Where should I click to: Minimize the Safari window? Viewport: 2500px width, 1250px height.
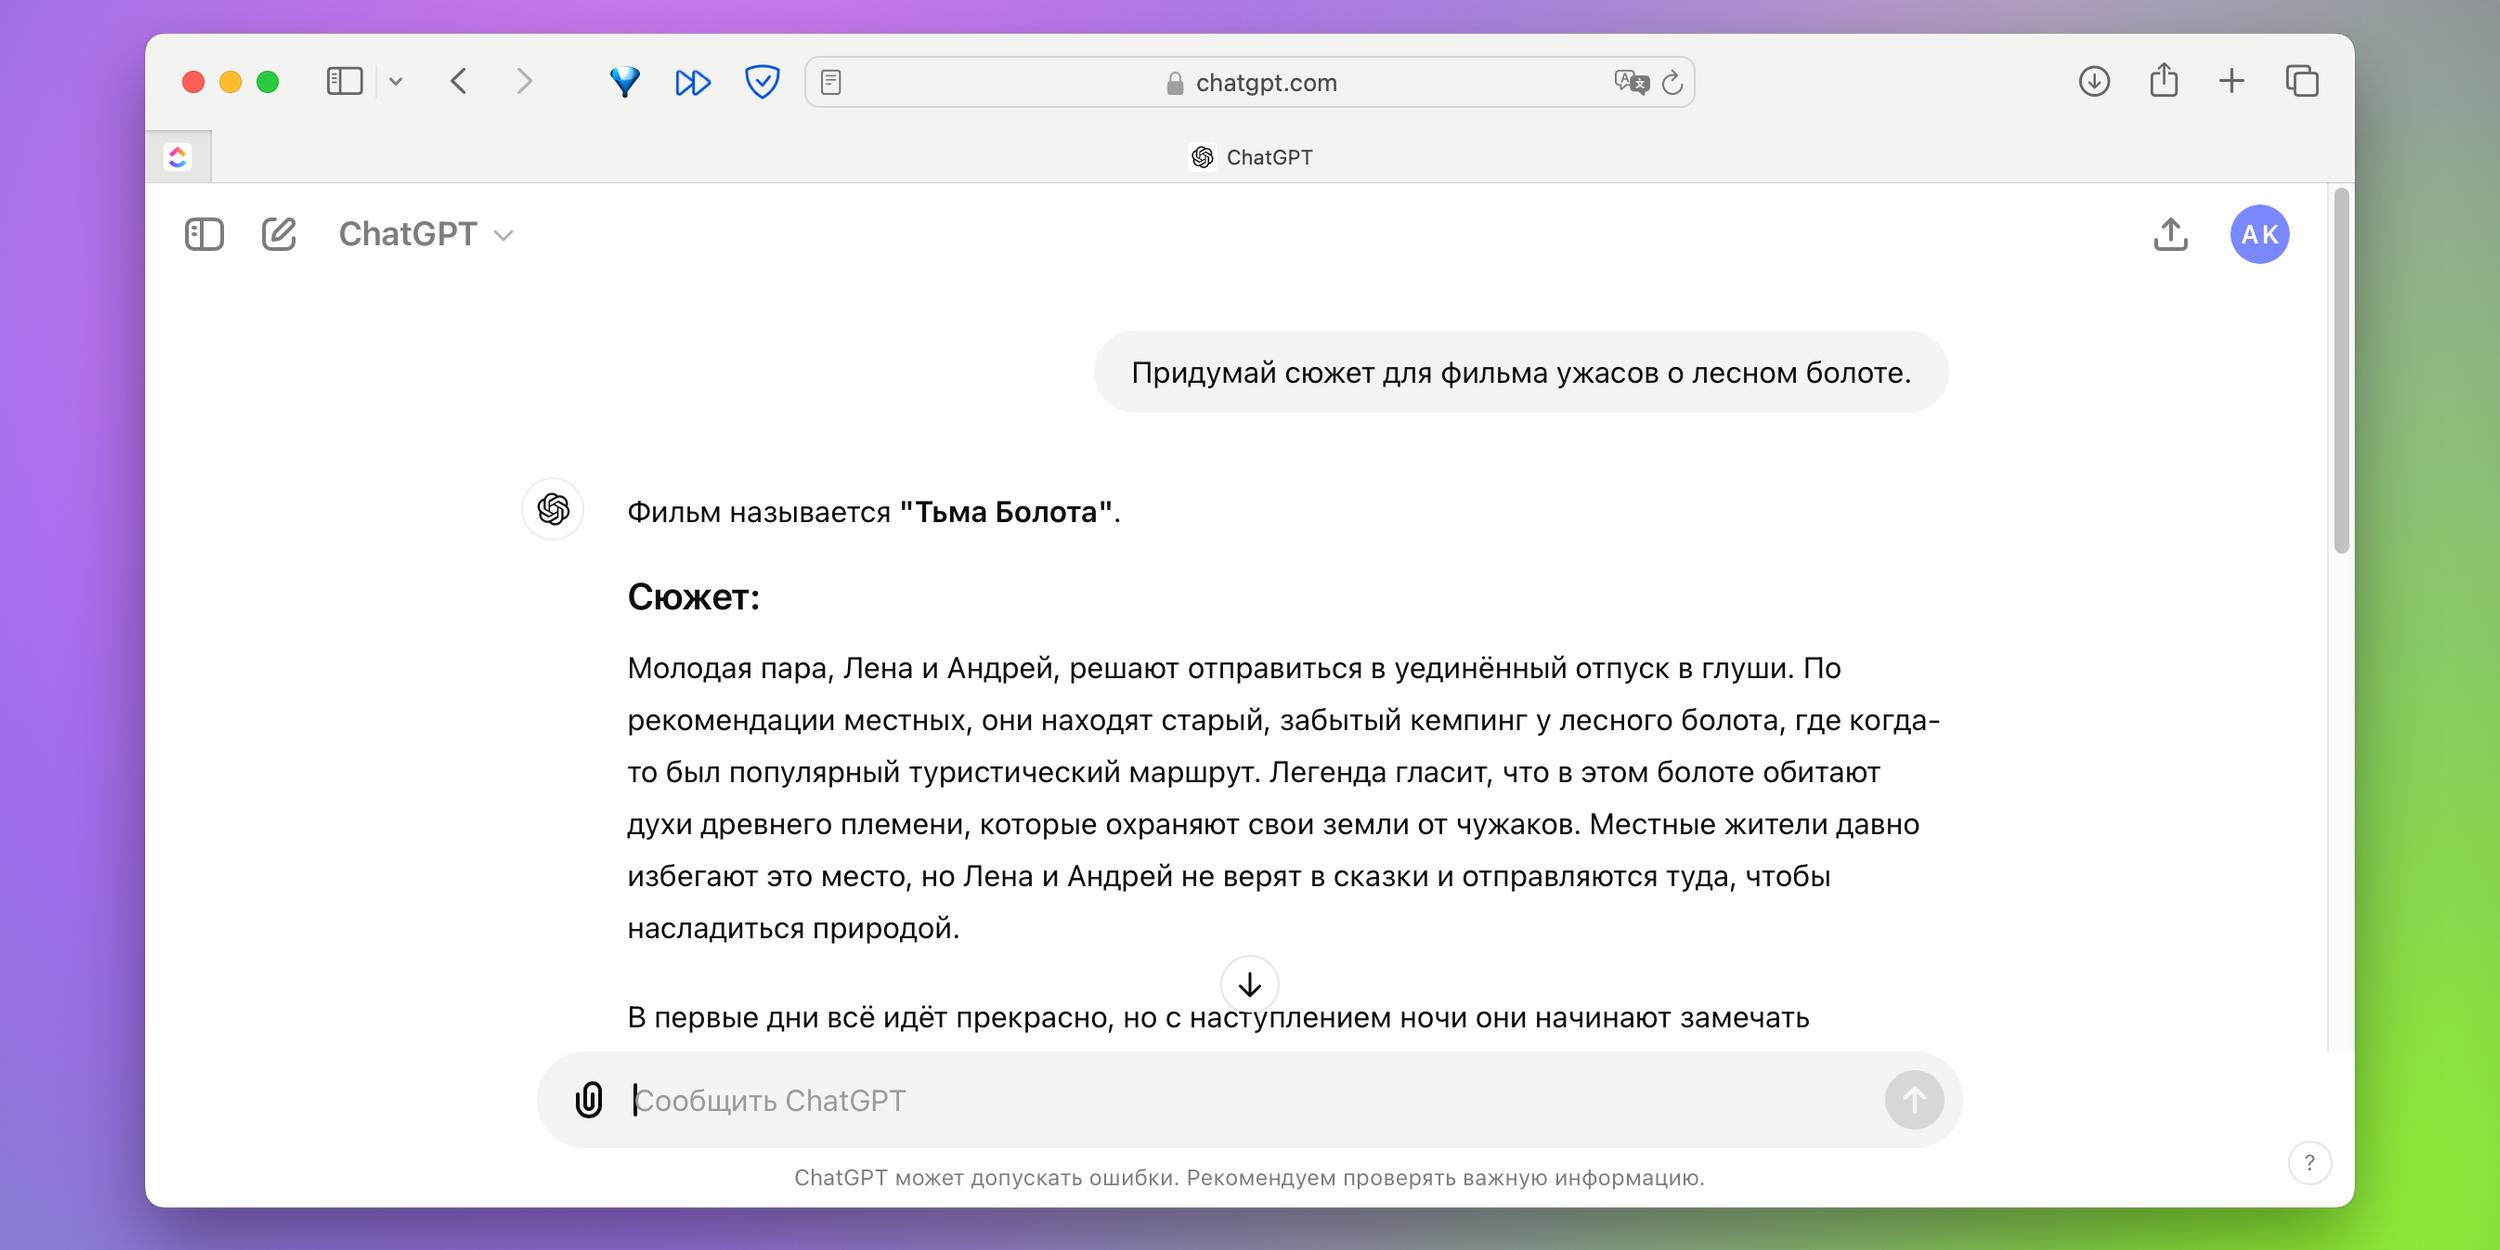coord(231,82)
